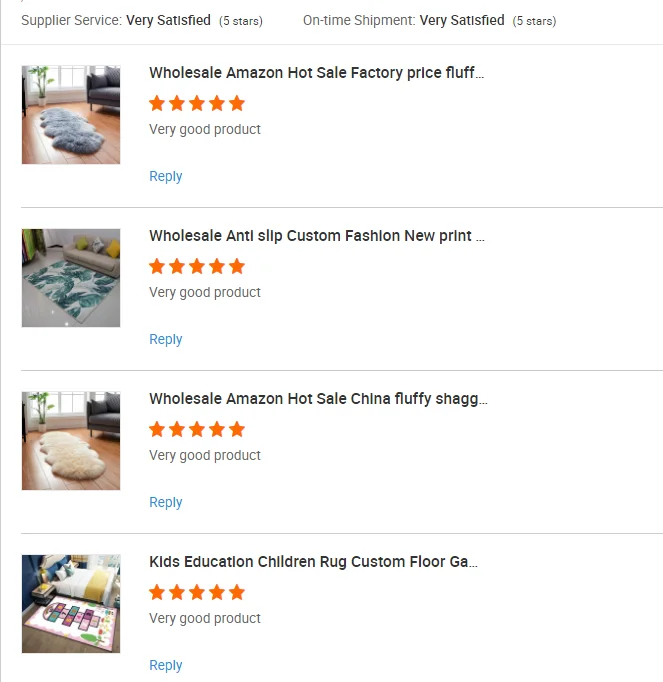Open the cream shaggy rug thumbnail

point(71,441)
